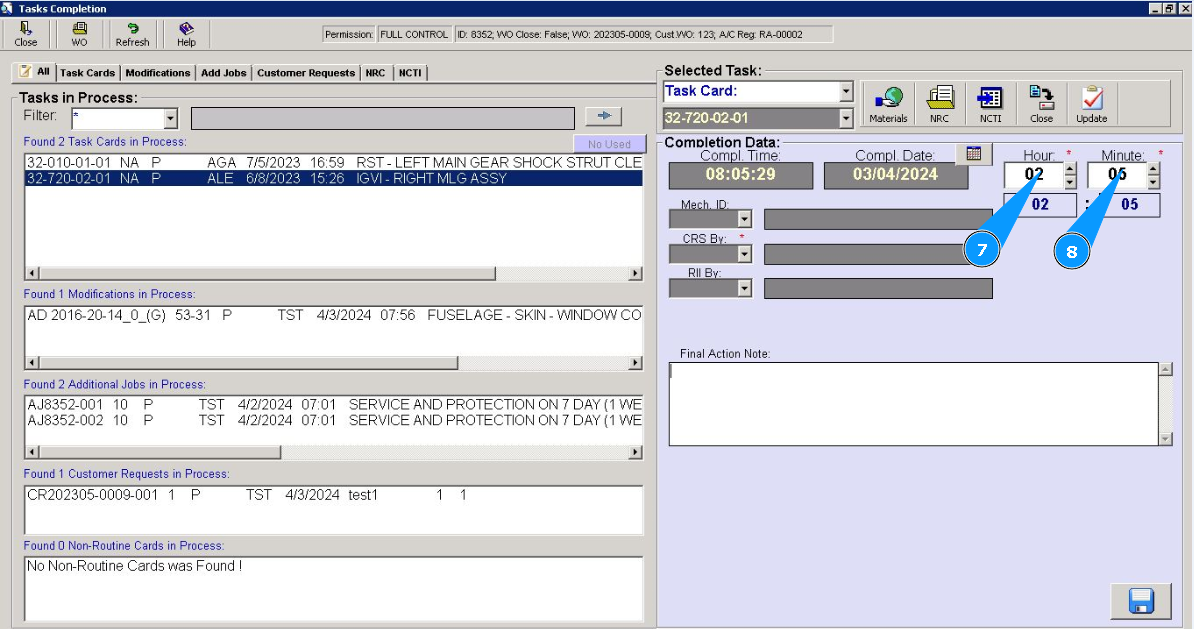Open the Task Cards tab
The width and height of the screenshot is (1194, 629).
point(88,73)
